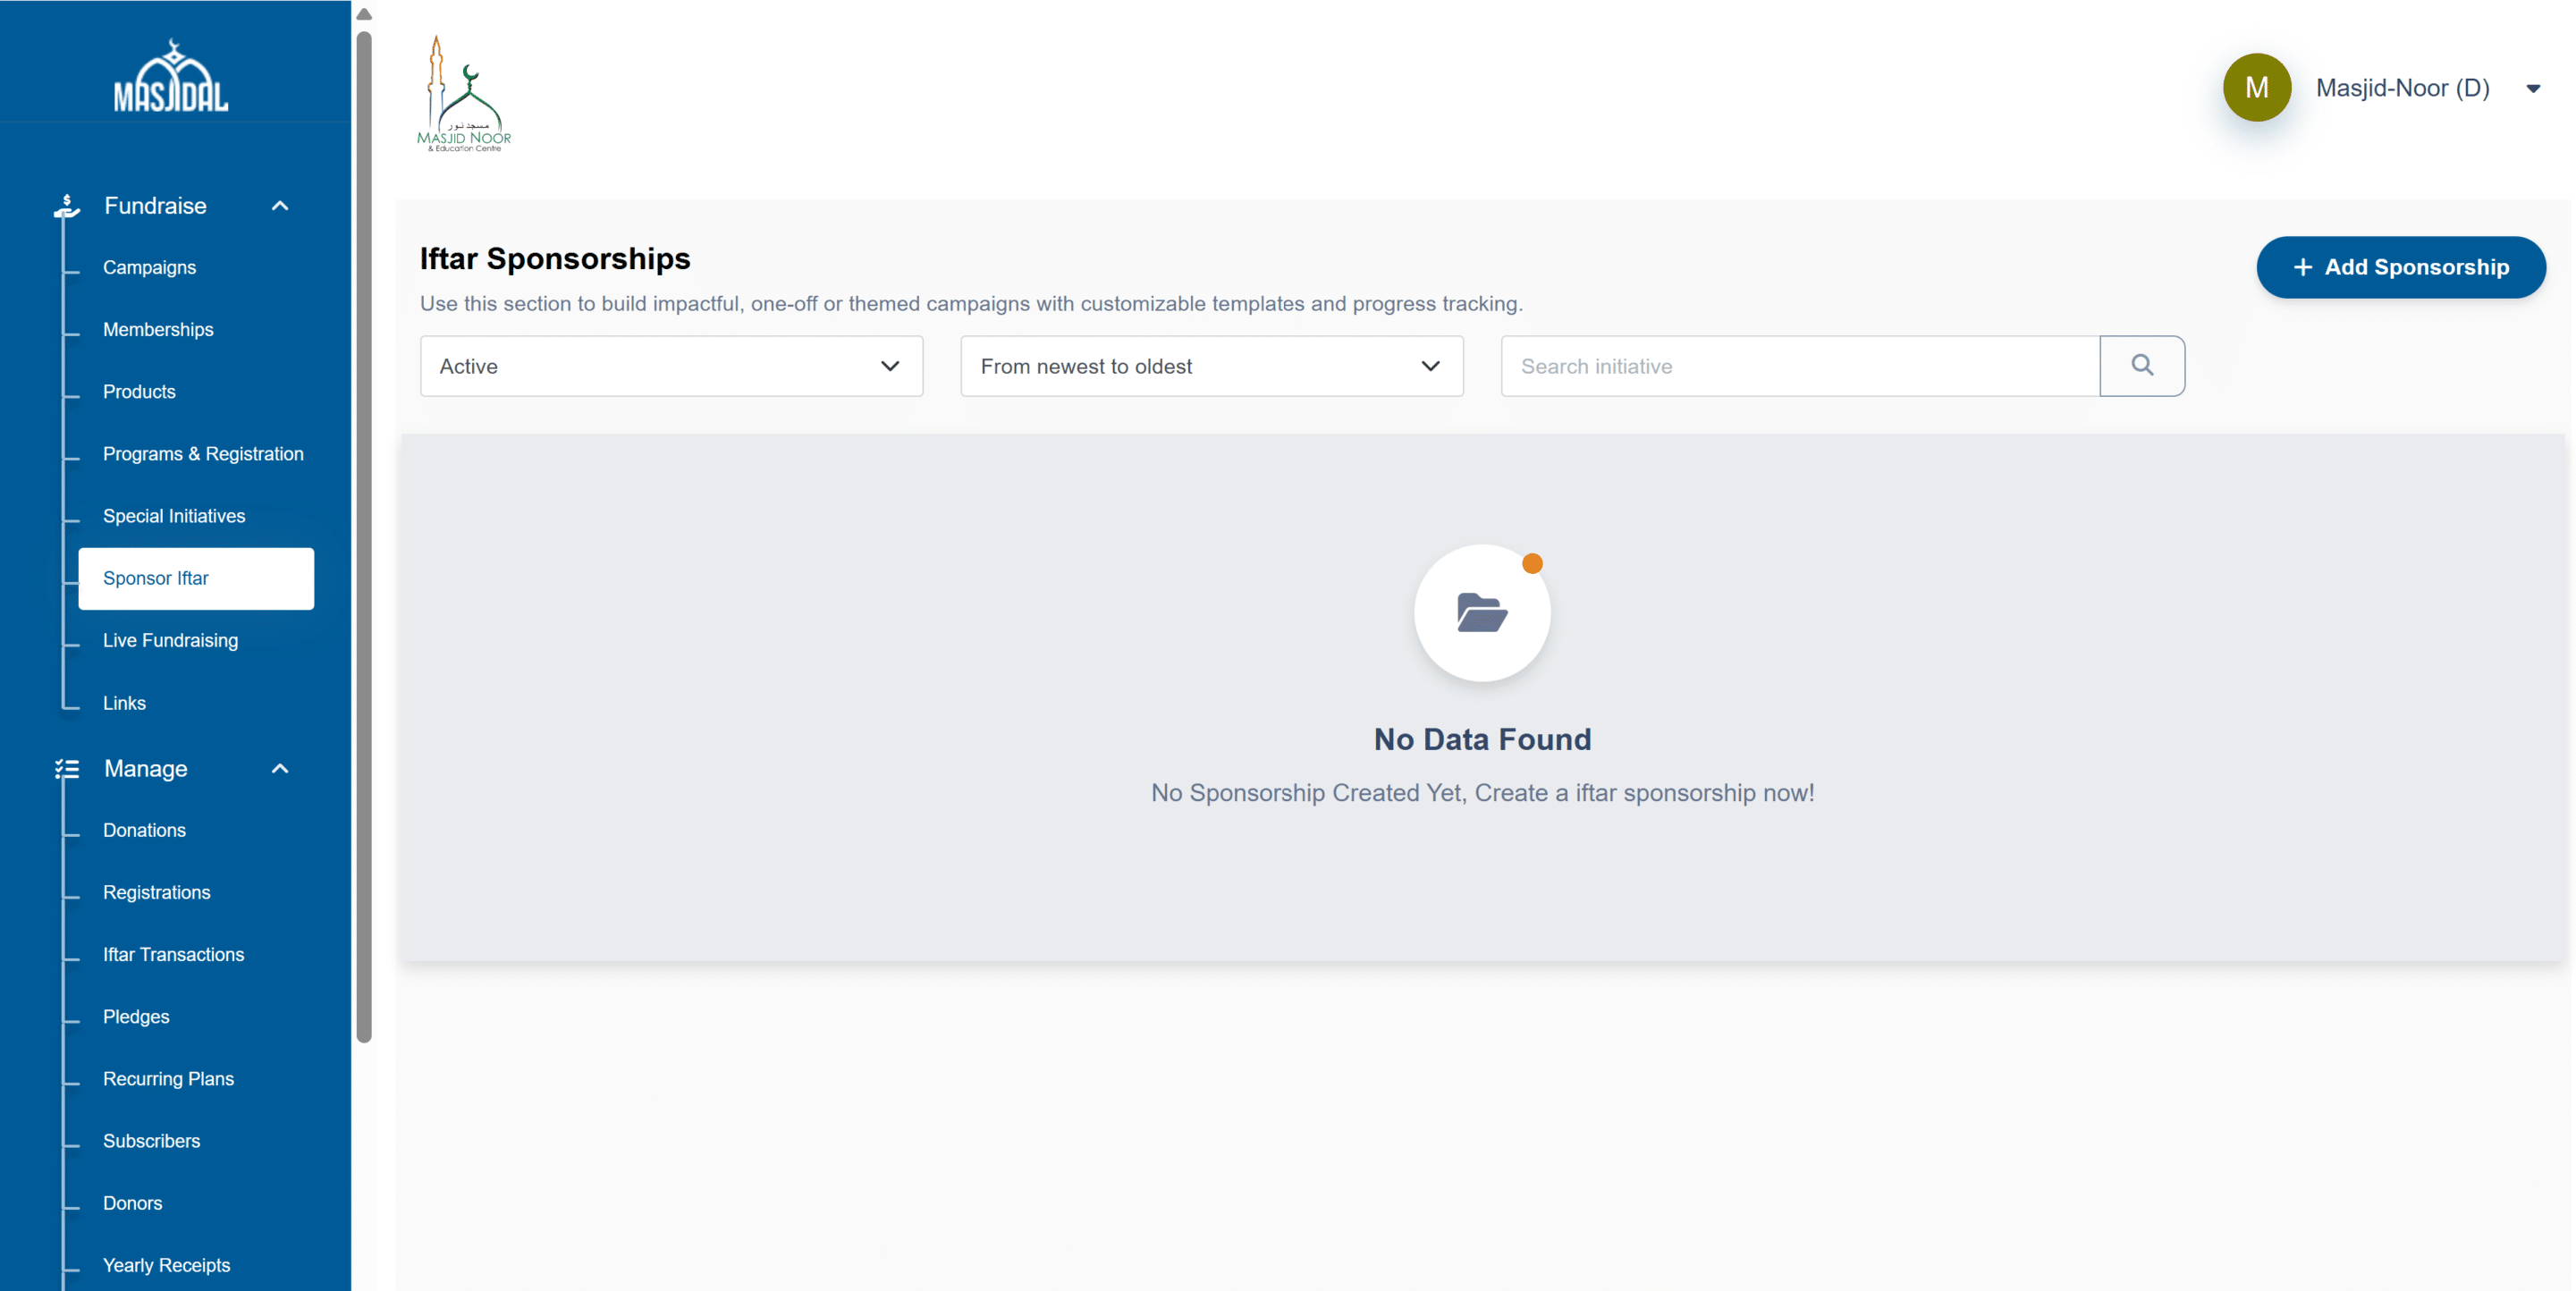Click the open folder empty-state icon

pyautogui.click(x=1481, y=613)
